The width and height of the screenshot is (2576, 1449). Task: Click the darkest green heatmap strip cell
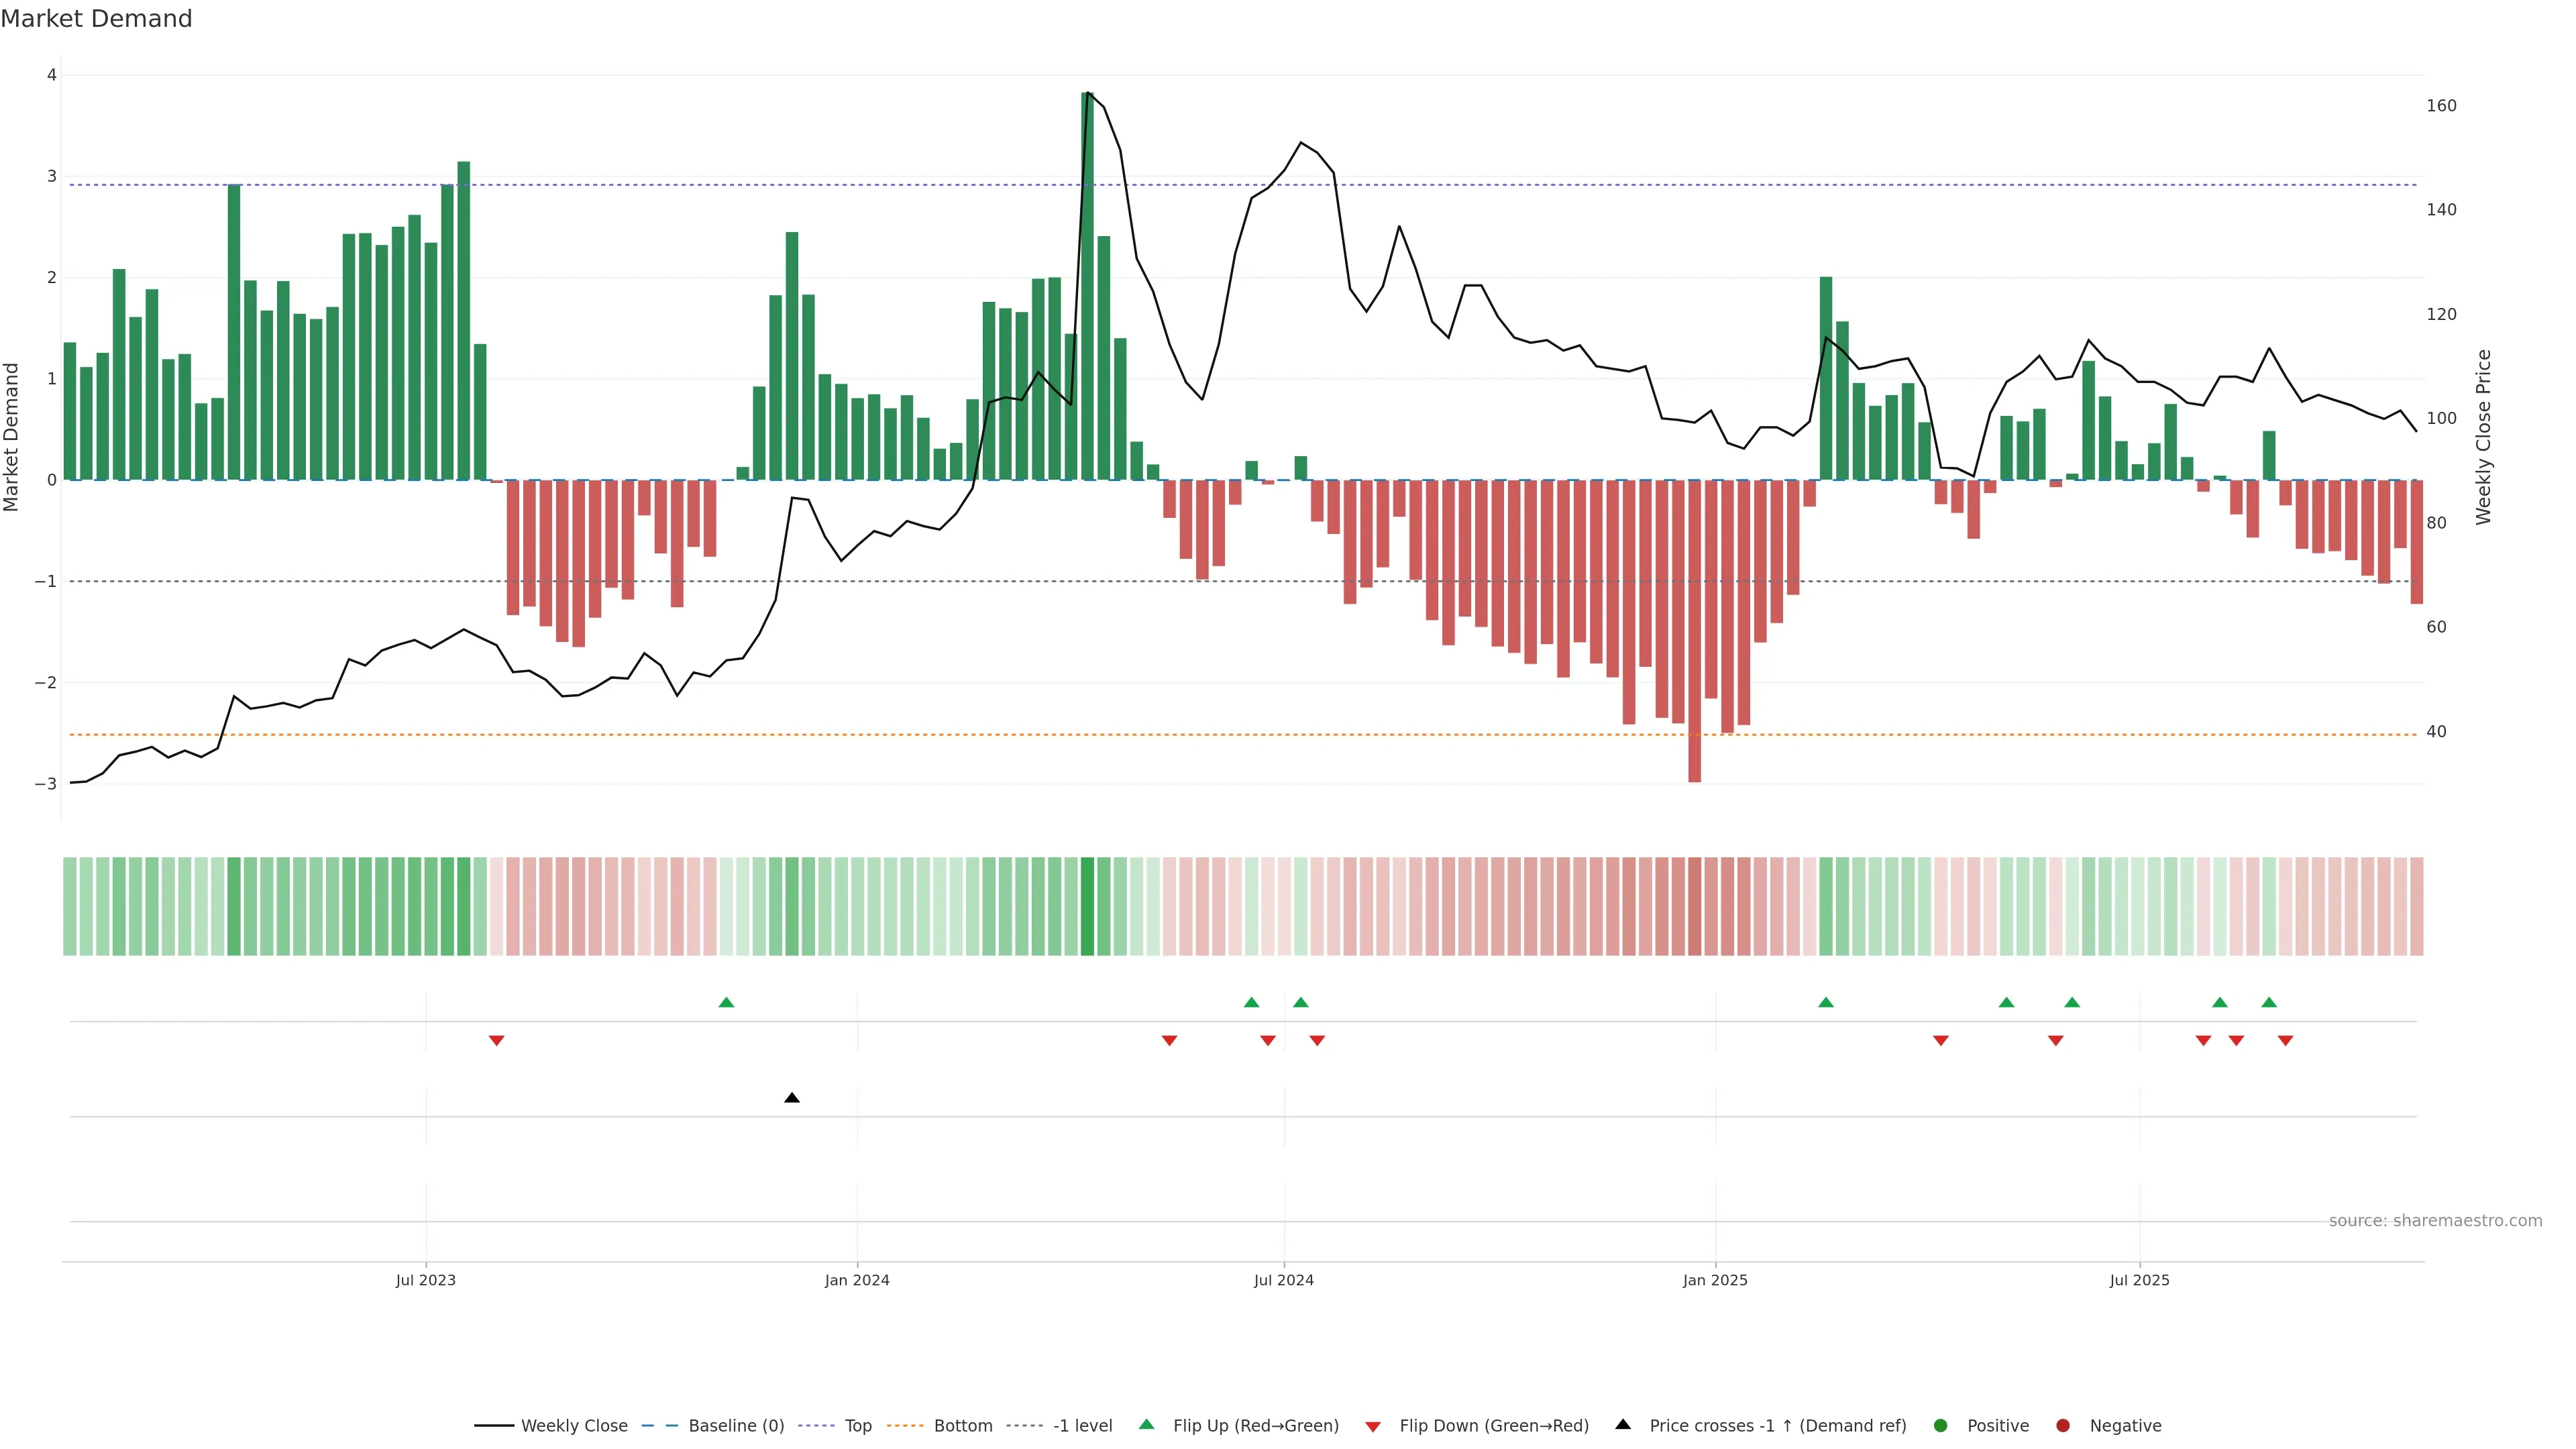point(1087,906)
